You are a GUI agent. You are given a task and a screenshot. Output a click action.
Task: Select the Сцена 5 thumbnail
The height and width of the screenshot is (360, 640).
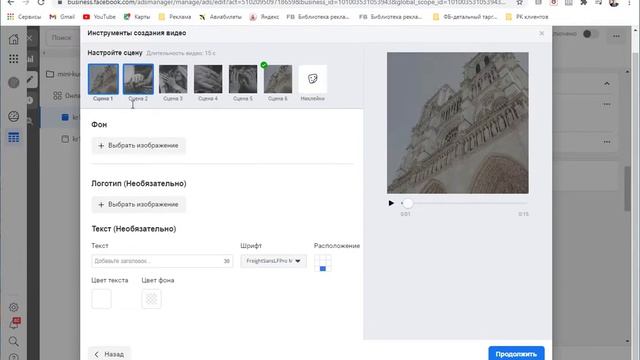243,79
